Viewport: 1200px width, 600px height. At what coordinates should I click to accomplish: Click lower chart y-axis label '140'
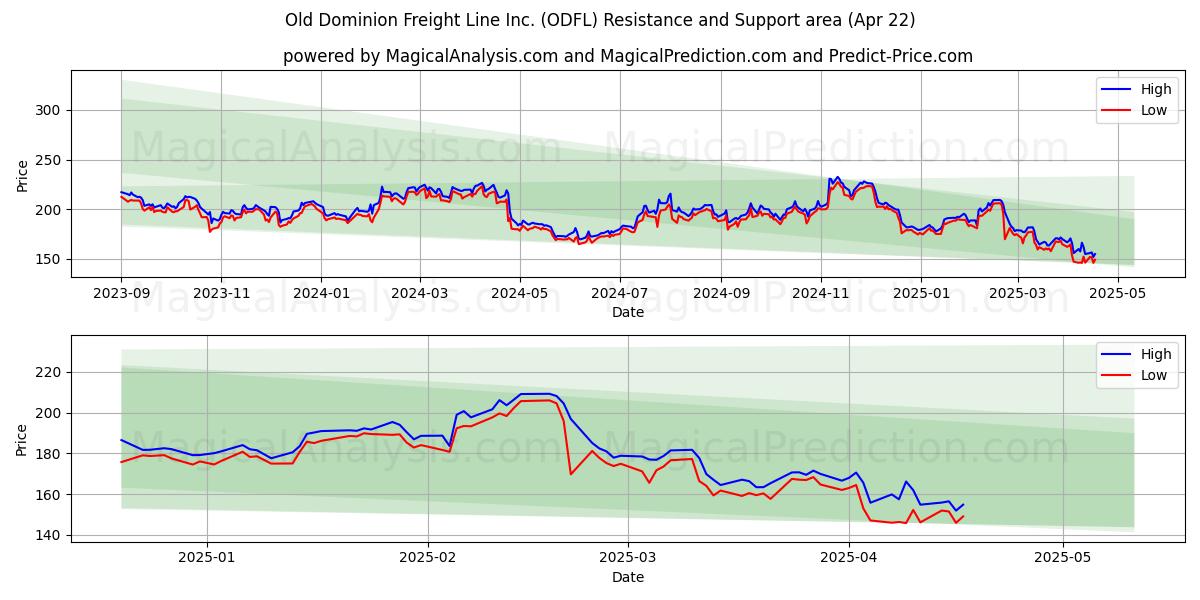[x=50, y=536]
